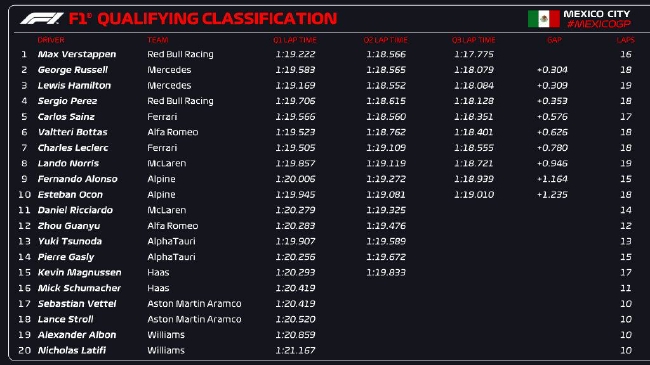Select Sebastian Vettel's Aston Martin Aramco team
The width and height of the screenshot is (650, 365).
coord(194,304)
